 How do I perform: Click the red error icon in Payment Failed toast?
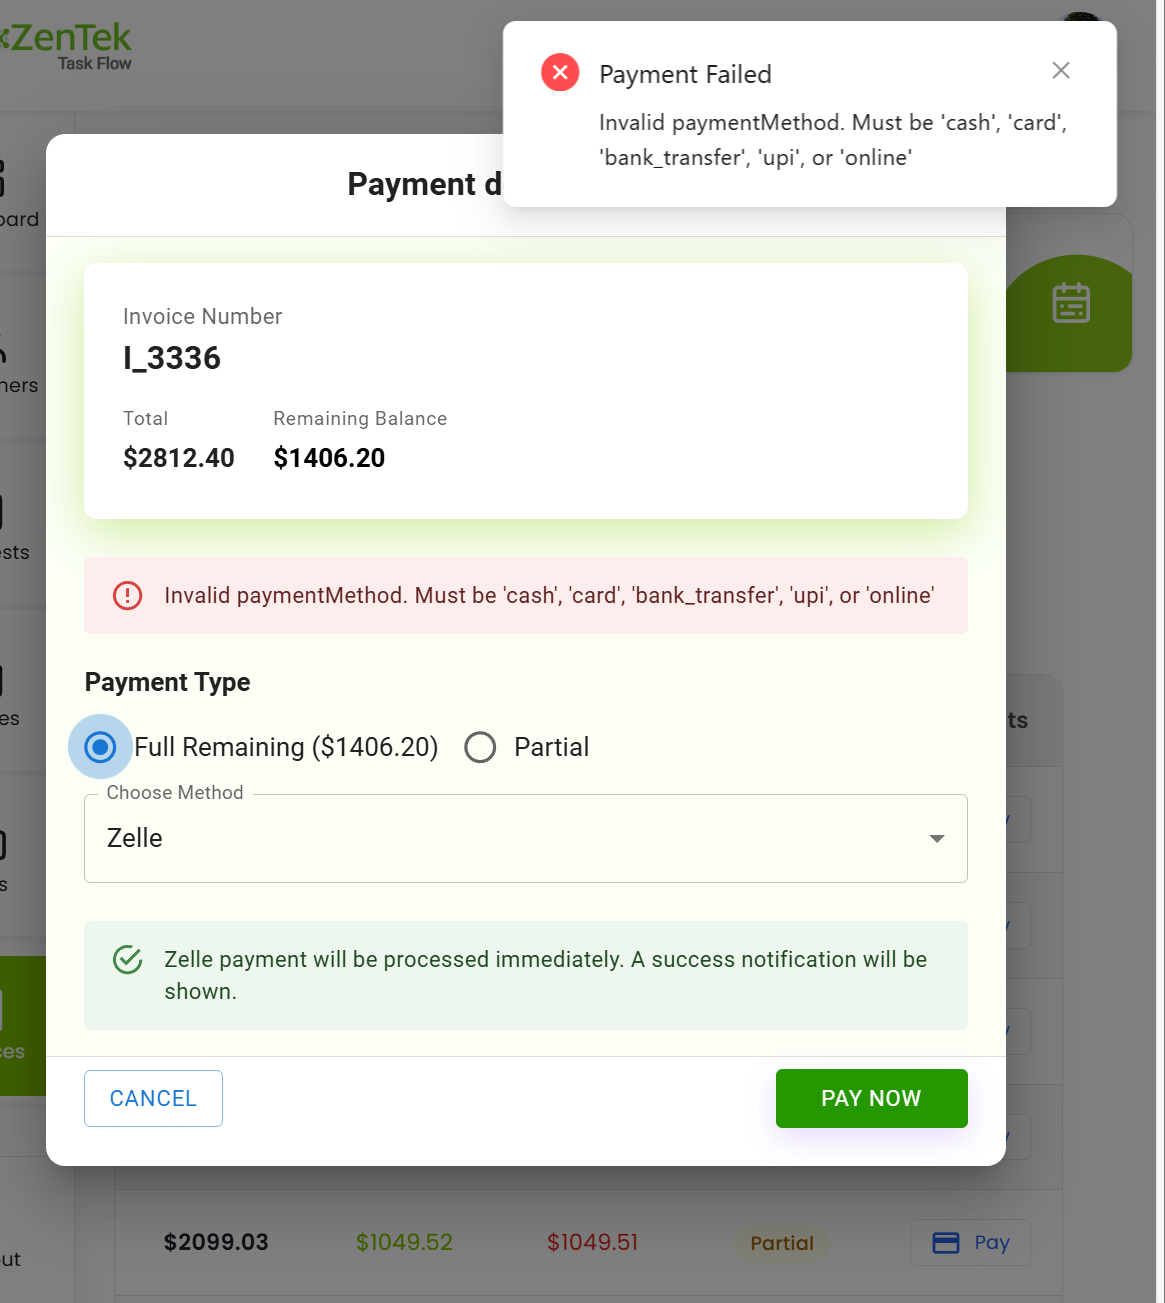tap(560, 73)
